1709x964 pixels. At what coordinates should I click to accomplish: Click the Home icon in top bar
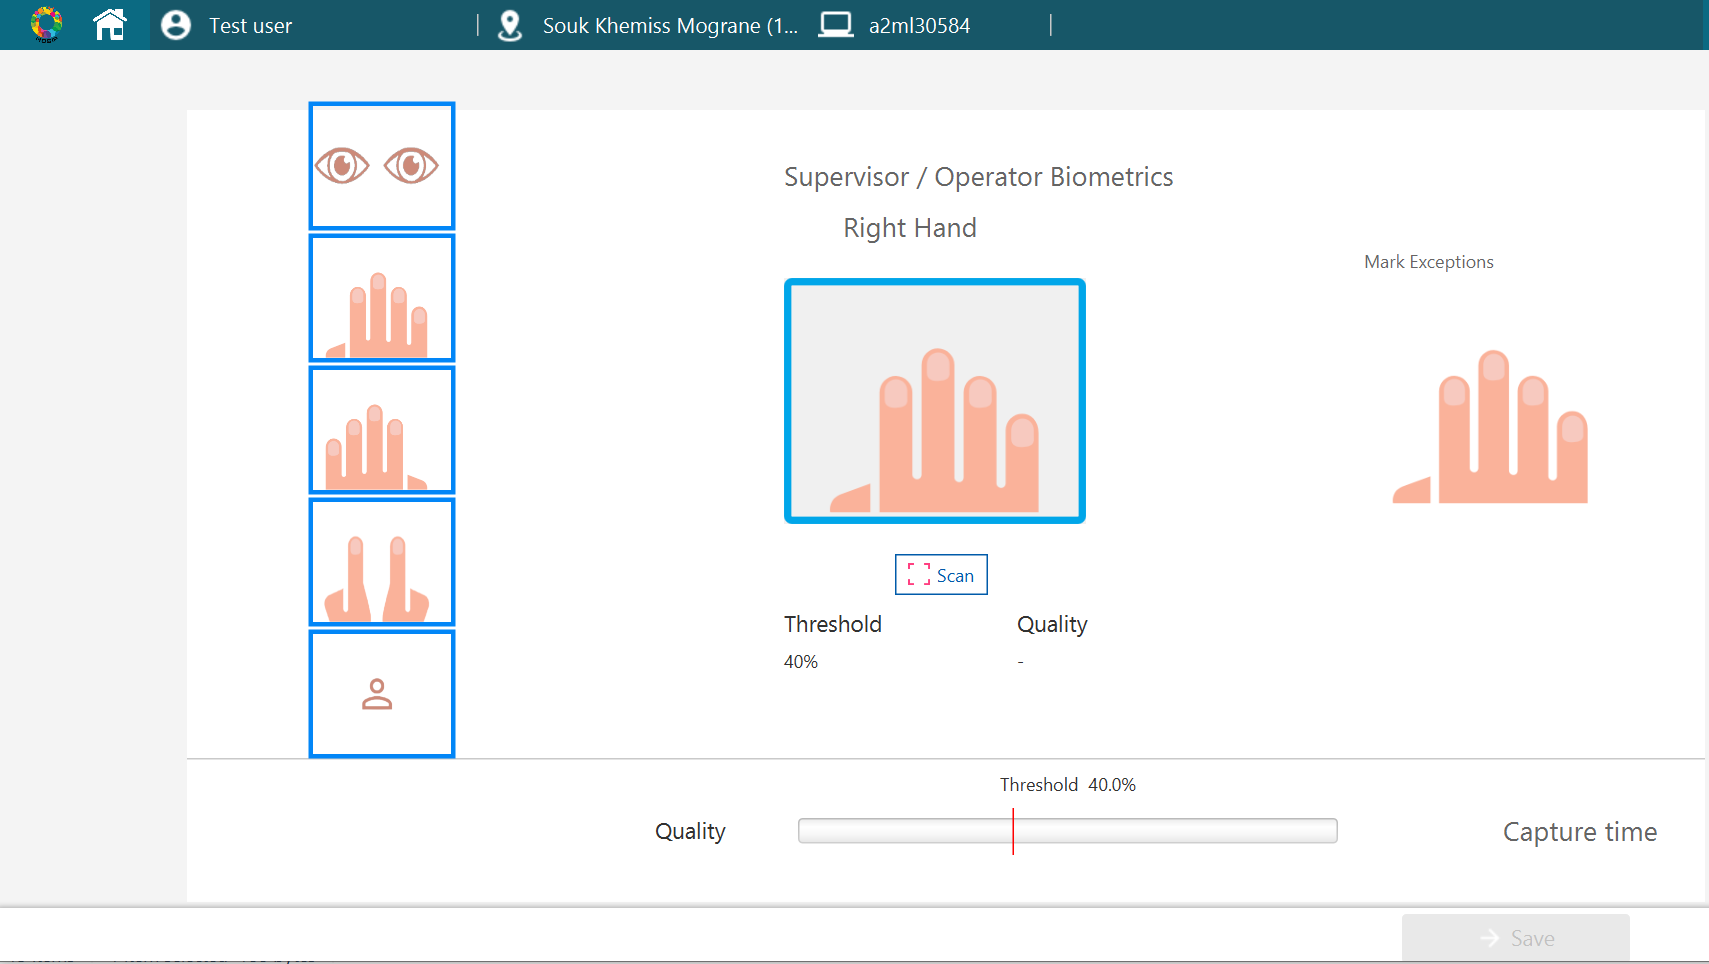click(110, 25)
